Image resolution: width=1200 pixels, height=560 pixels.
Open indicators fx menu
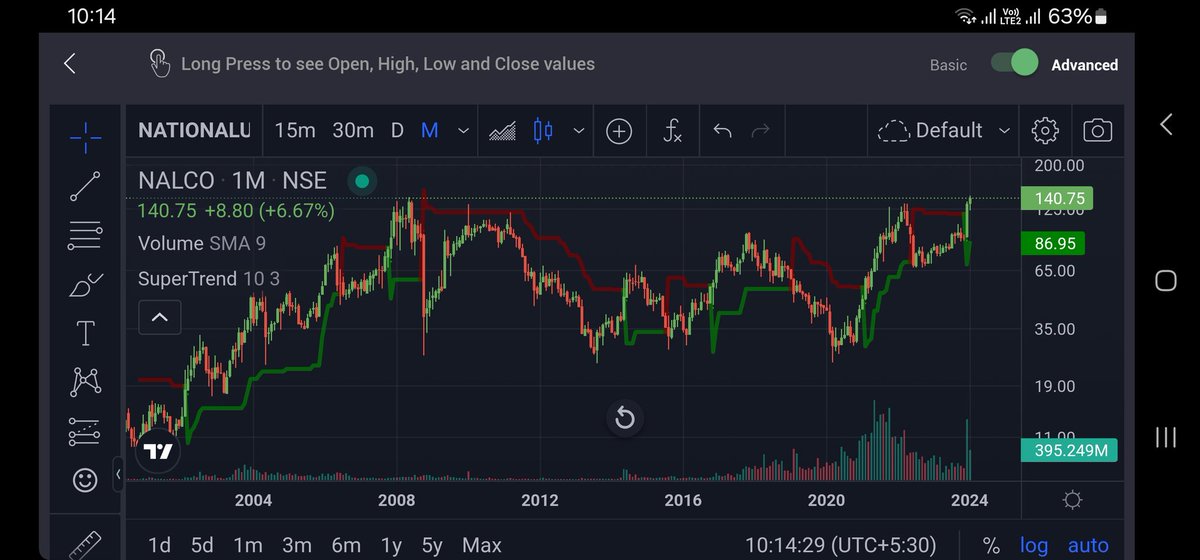(673, 131)
